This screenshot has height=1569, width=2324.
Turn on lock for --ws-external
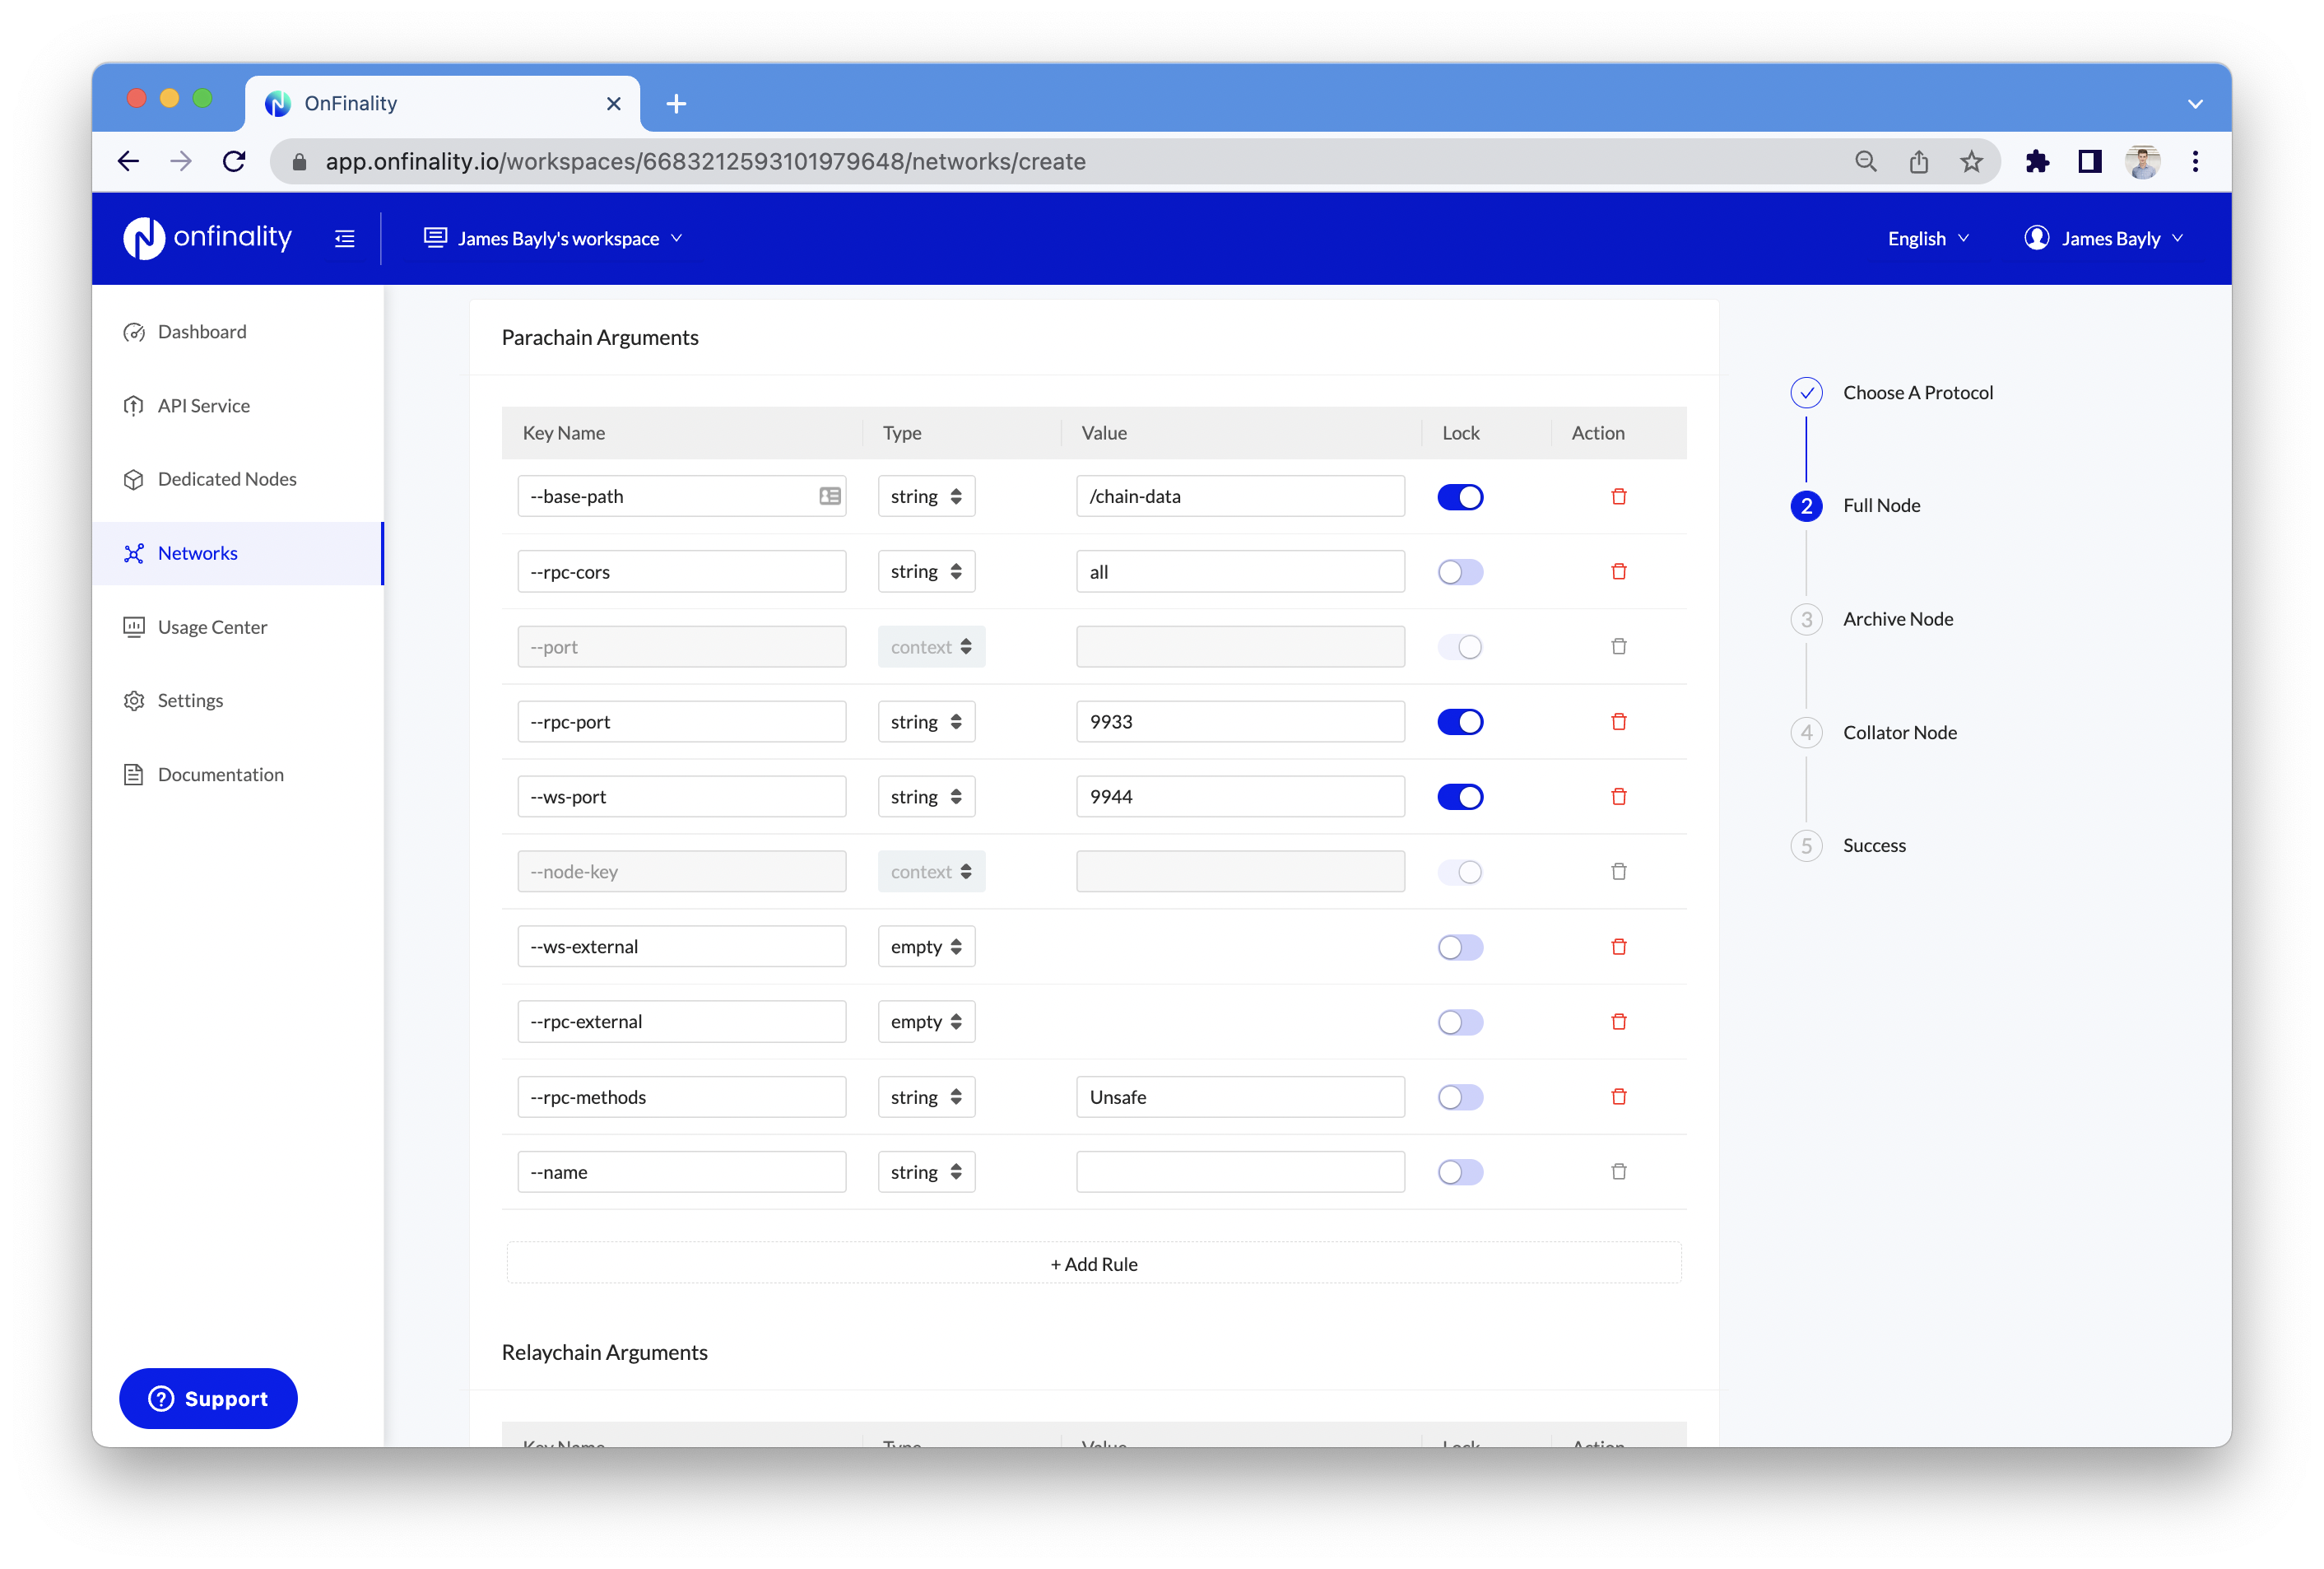pos(1459,947)
